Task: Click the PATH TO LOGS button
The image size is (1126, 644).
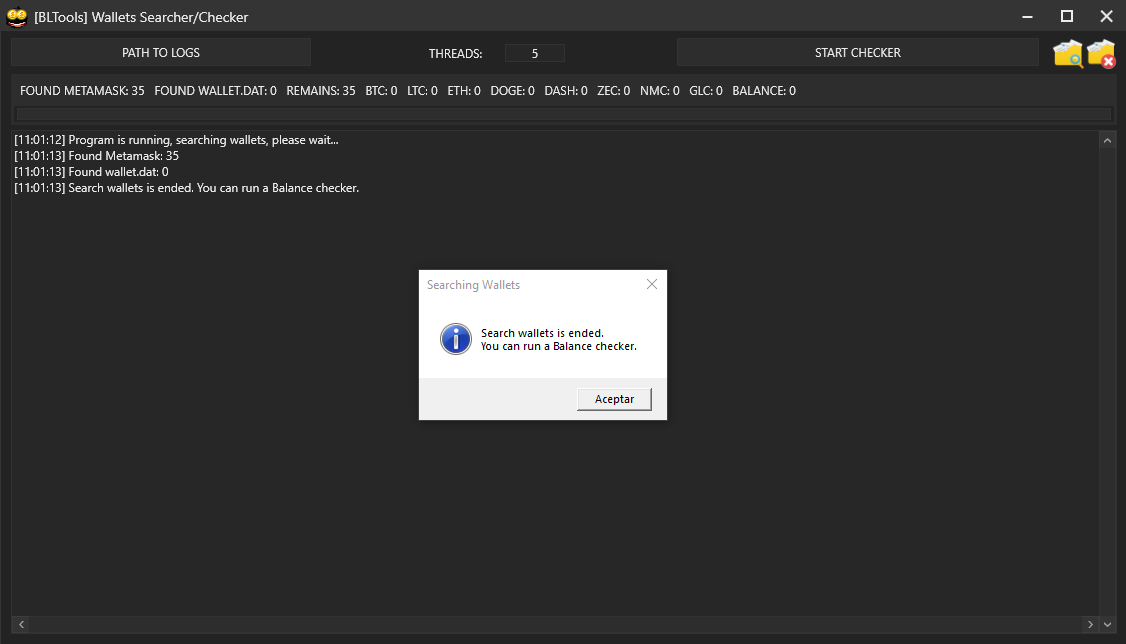Action: tap(161, 52)
